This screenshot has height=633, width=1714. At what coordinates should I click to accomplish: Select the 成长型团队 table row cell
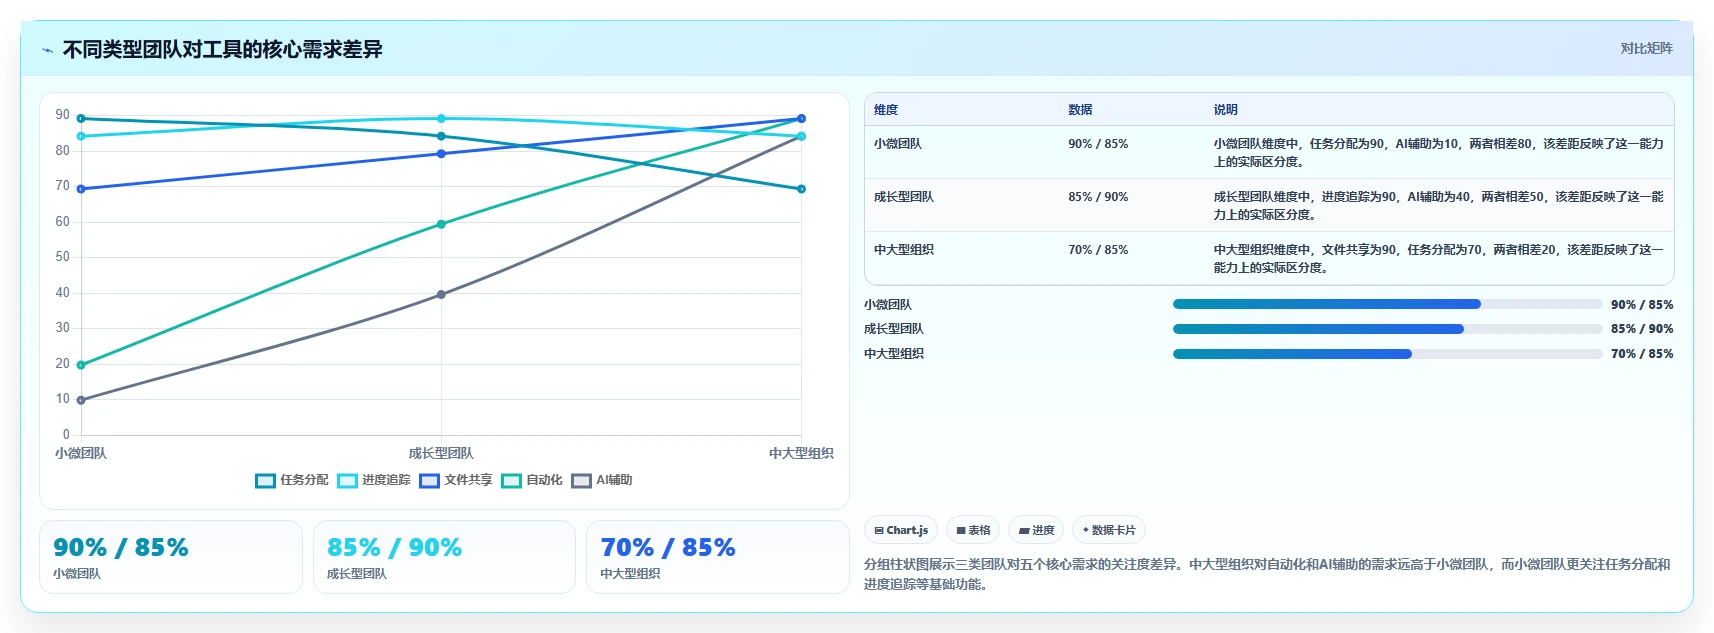(904, 197)
